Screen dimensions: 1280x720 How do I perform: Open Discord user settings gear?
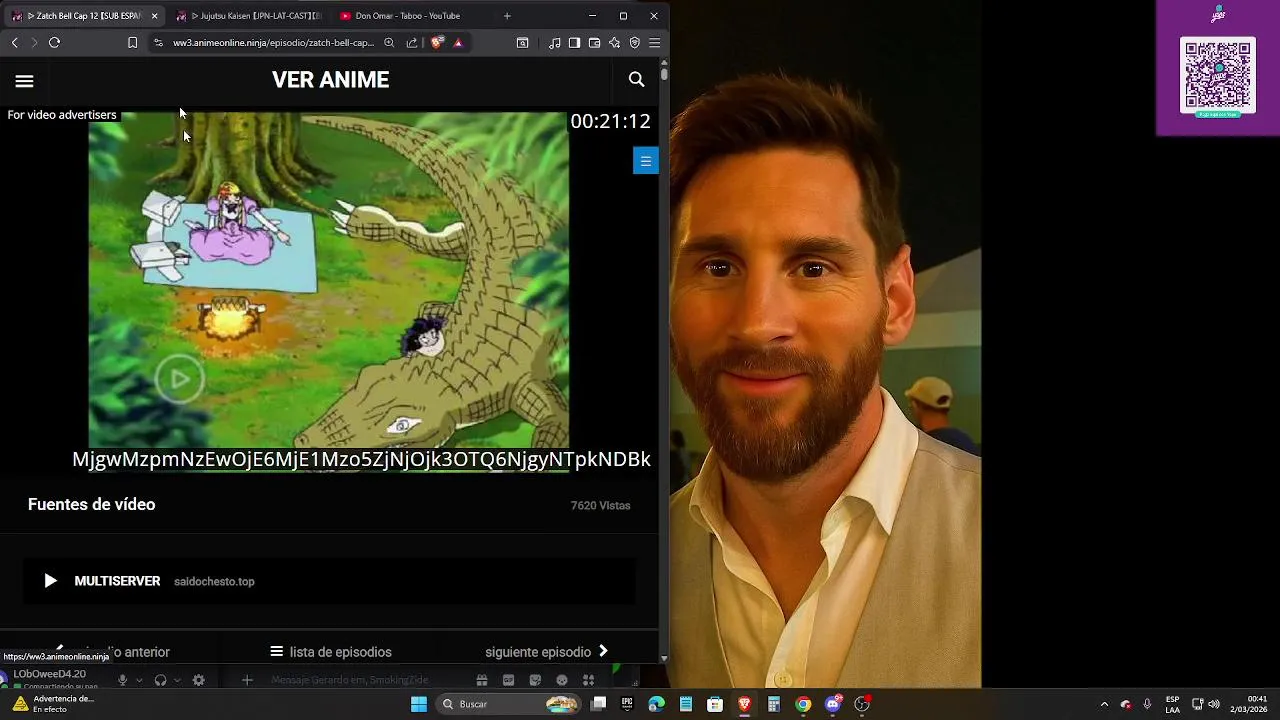199,680
